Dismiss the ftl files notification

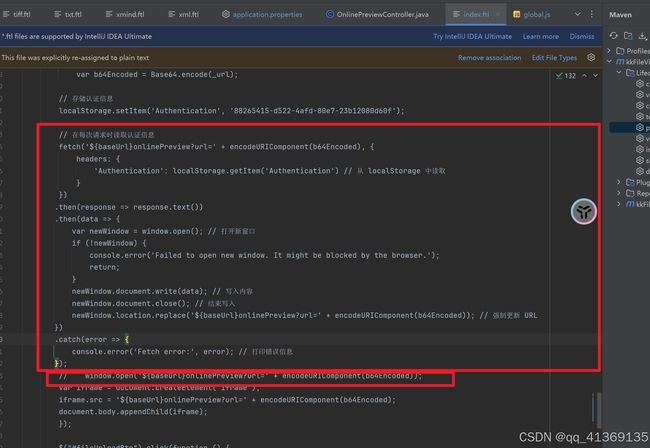tap(582, 36)
